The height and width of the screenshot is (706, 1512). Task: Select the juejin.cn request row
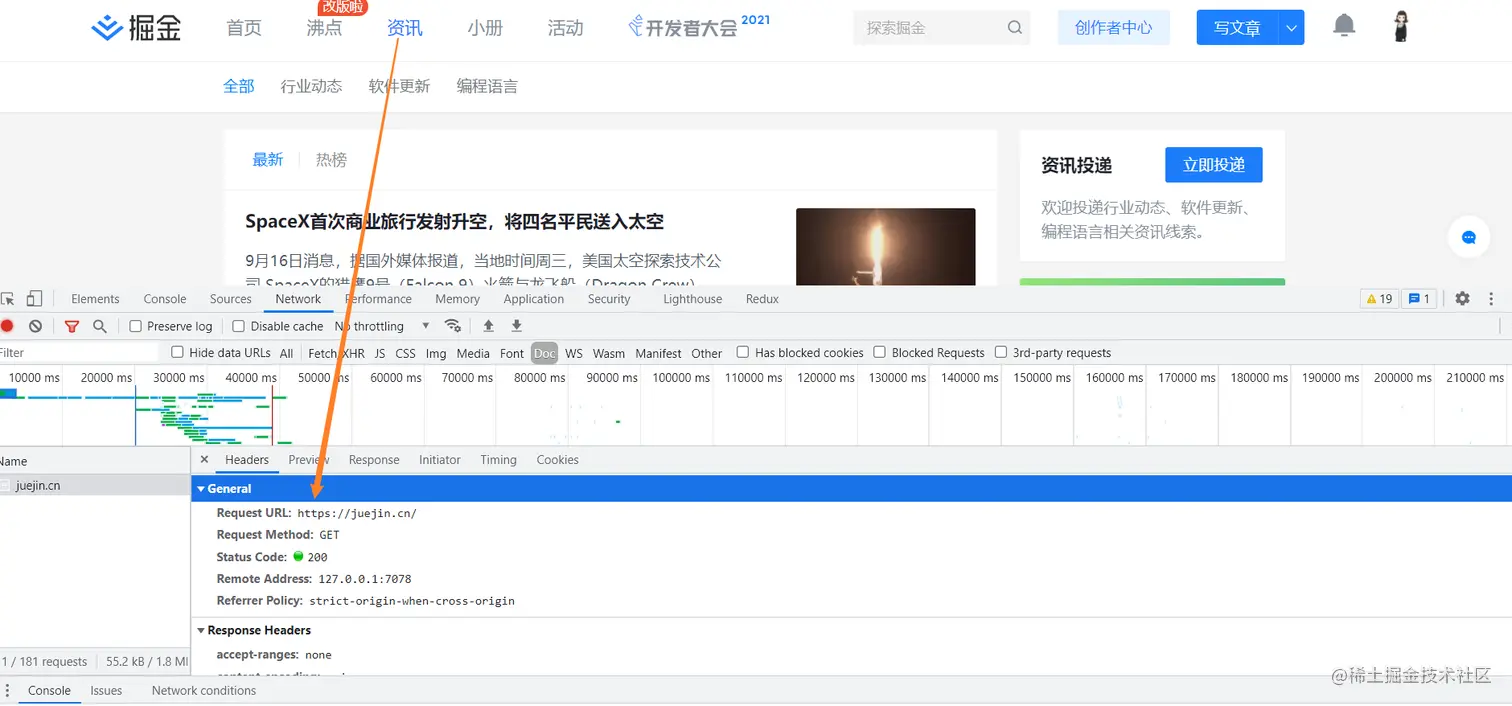[x=95, y=485]
